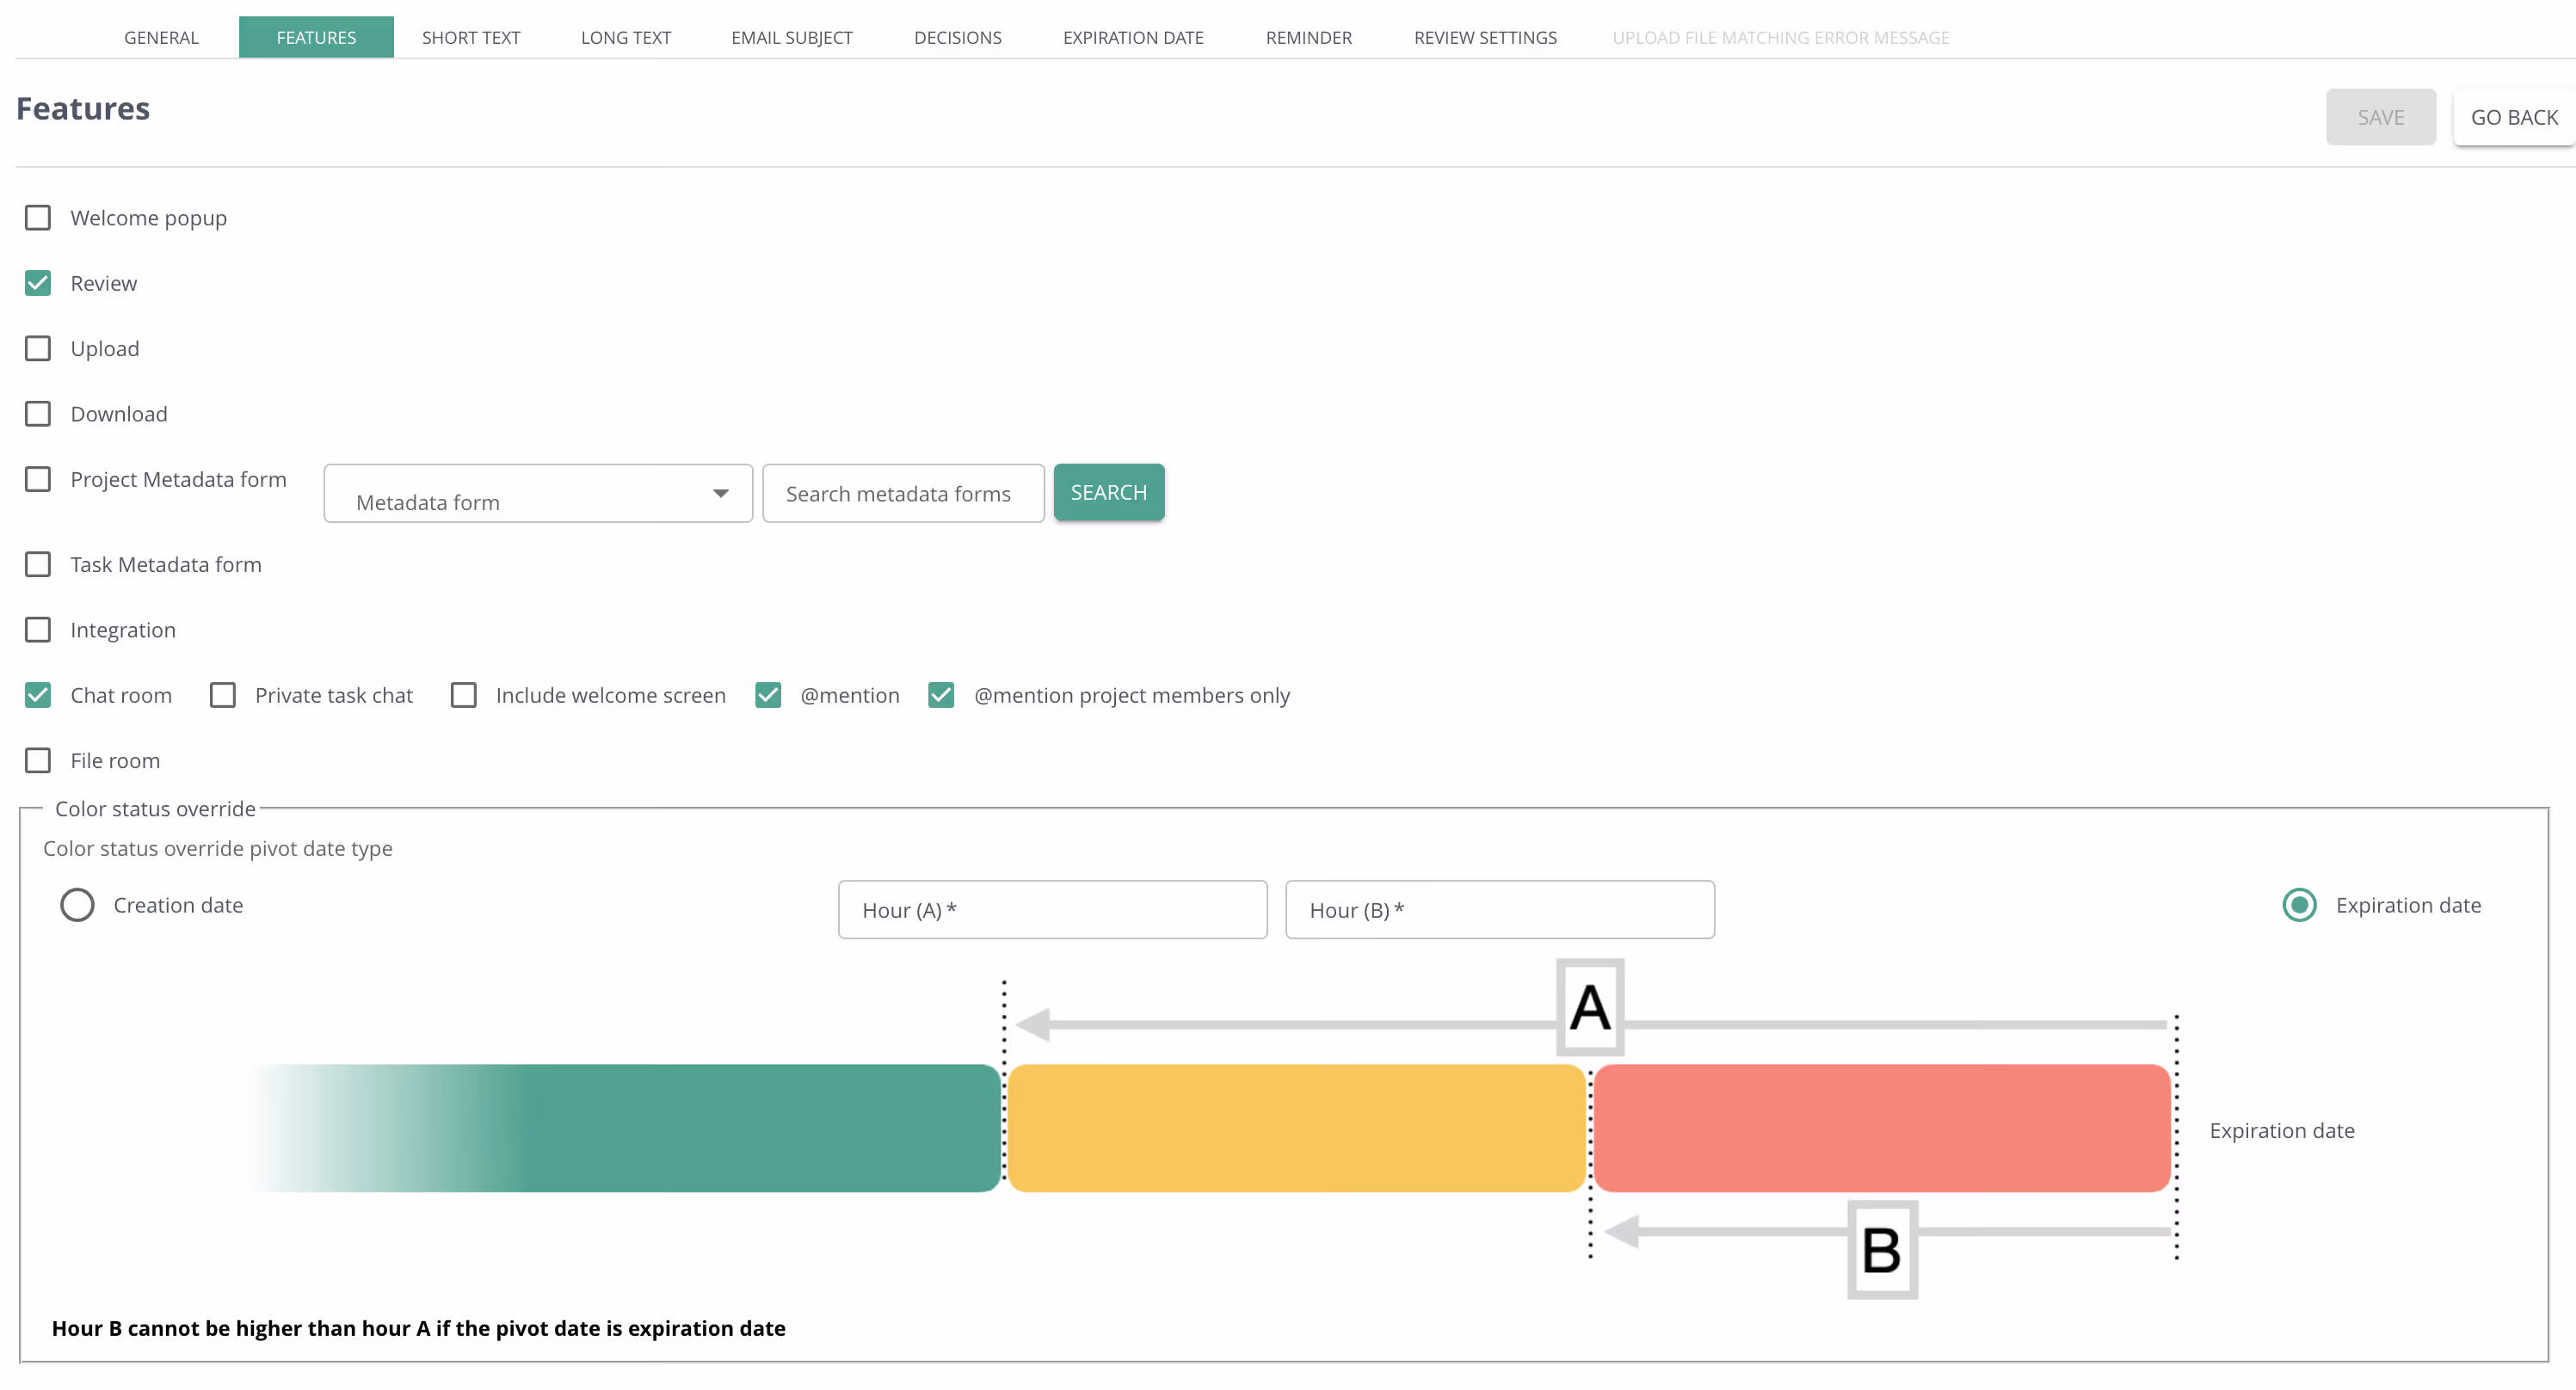Click the GO BACK button

tap(2514, 117)
